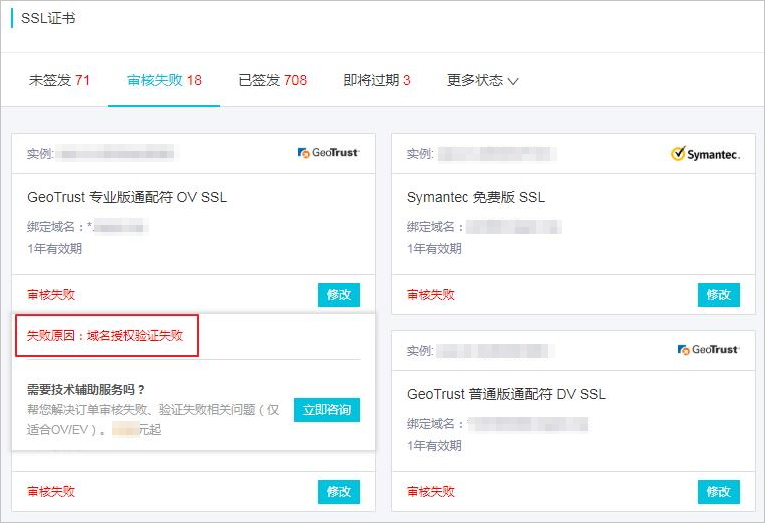Click 1年有效期 on GeoTrust OV SSL card
Image resolution: width=765 pixels, height=523 pixels.
[x=54, y=249]
